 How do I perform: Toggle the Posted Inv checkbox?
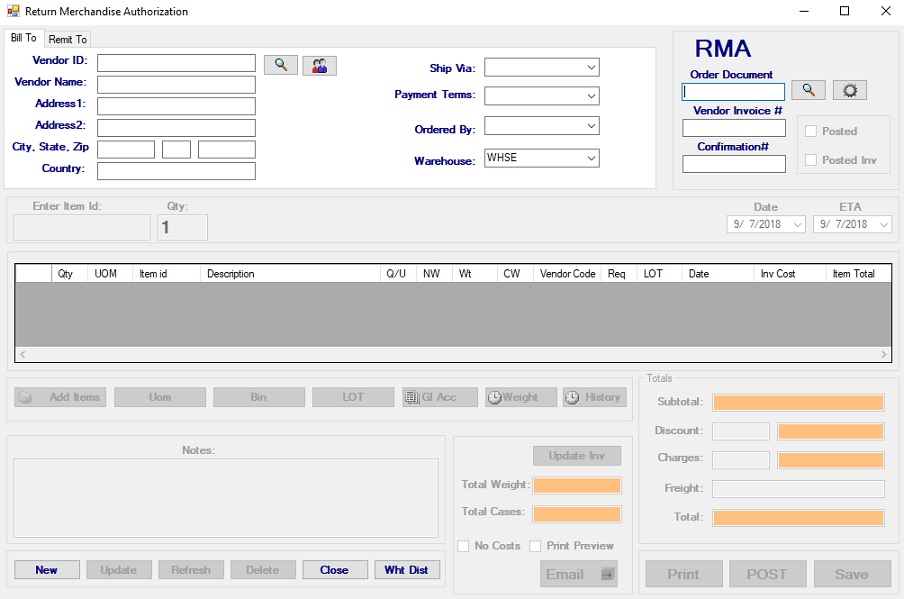tap(811, 160)
